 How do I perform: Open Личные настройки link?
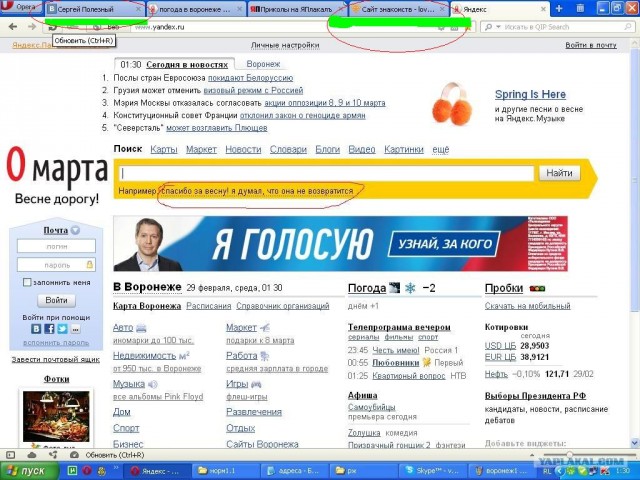pos(285,45)
